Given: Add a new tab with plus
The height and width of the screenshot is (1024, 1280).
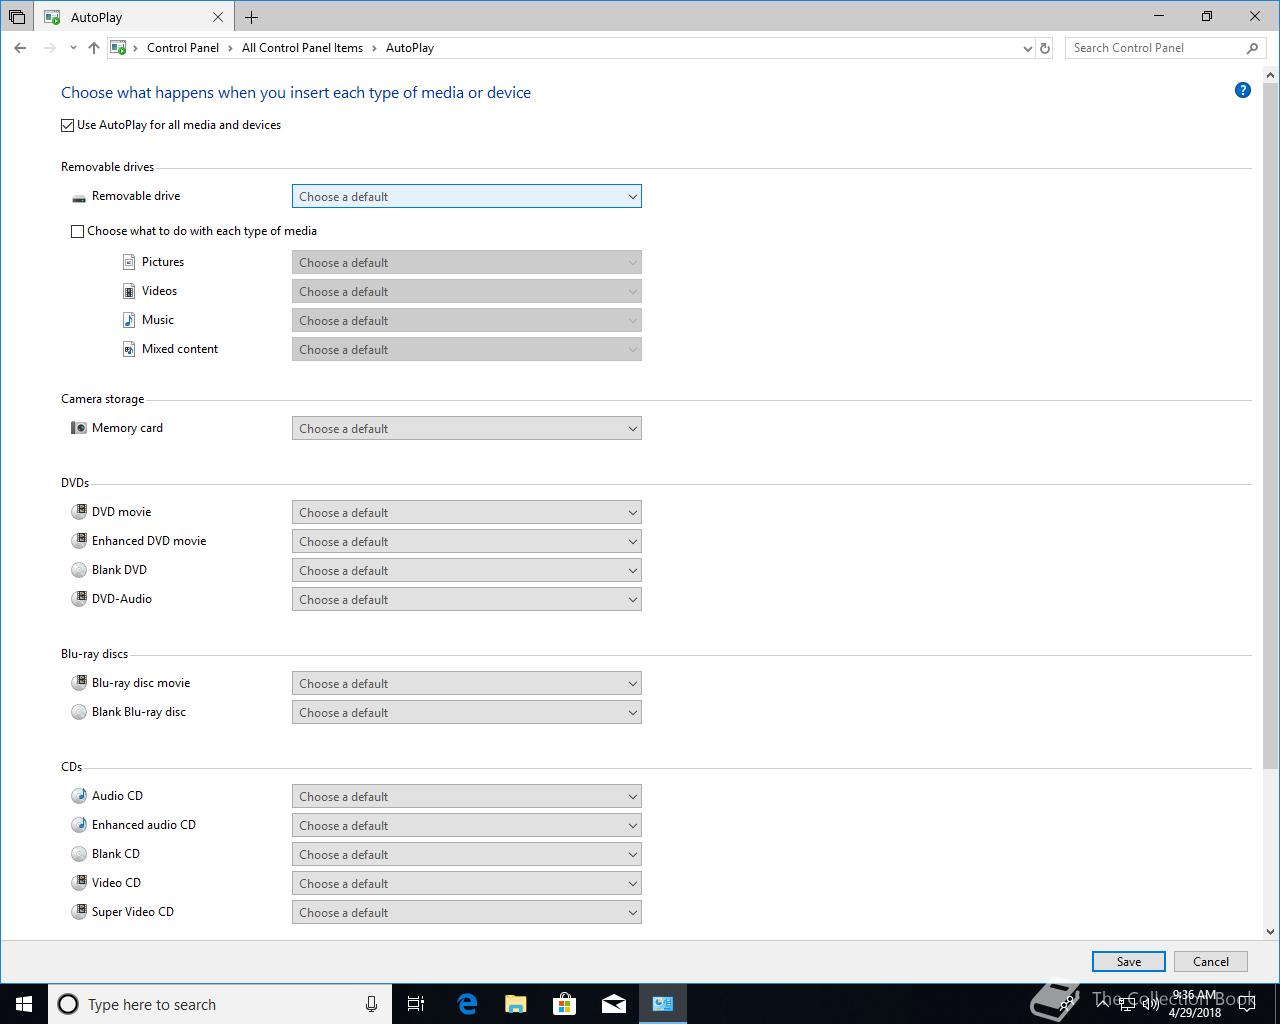Looking at the screenshot, I should click(251, 17).
